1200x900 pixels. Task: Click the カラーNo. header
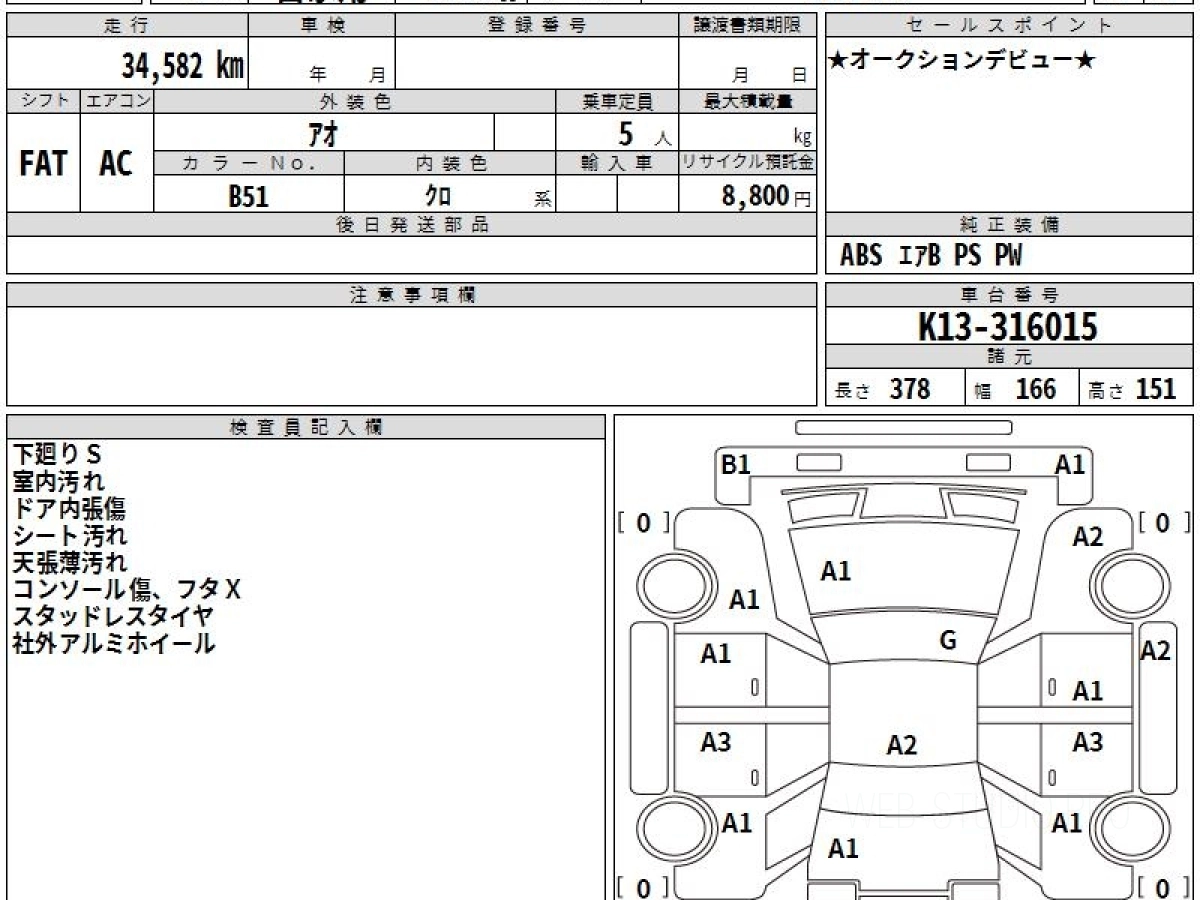249,163
